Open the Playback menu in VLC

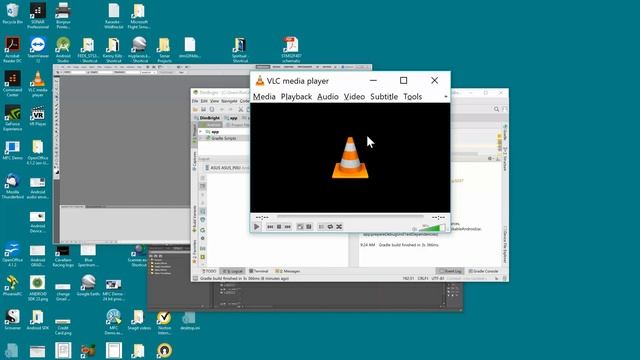click(296, 97)
